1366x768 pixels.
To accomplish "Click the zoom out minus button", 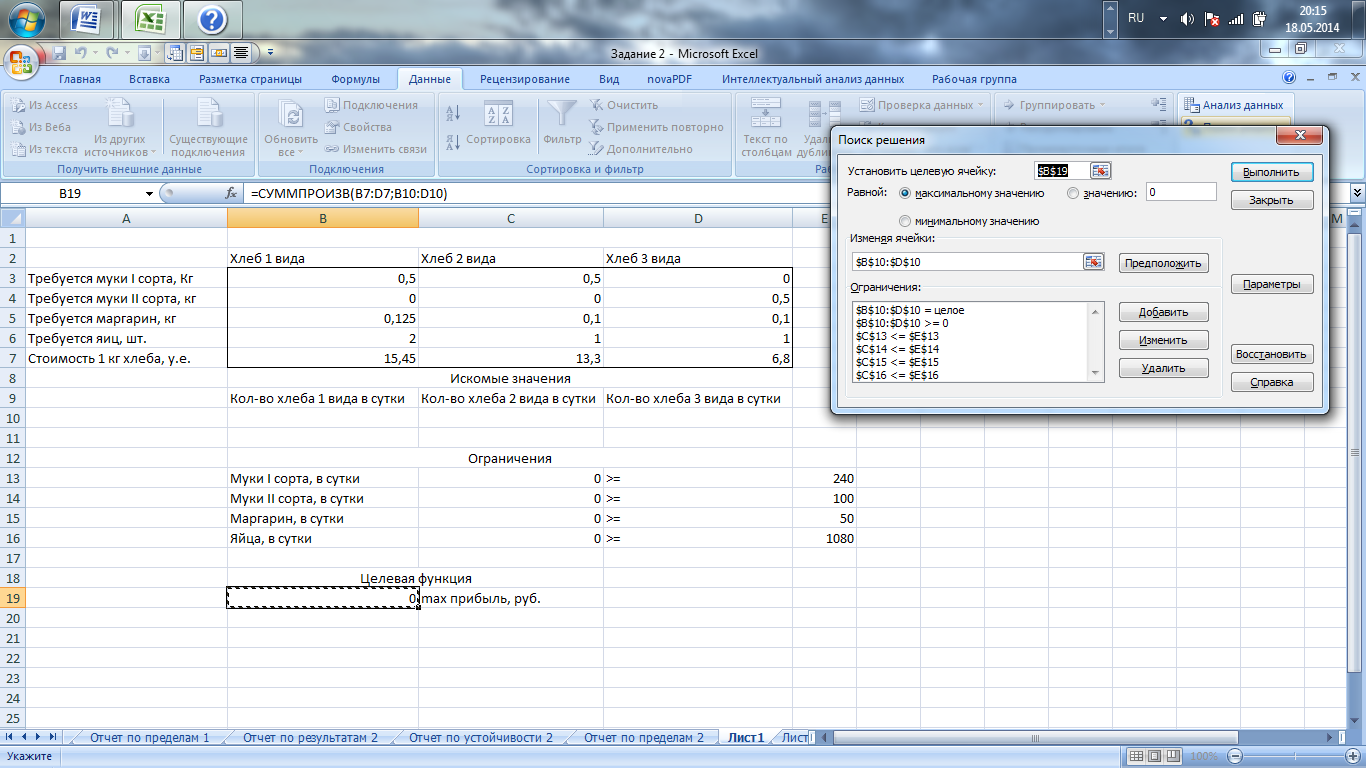I will tap(1236, 757).
